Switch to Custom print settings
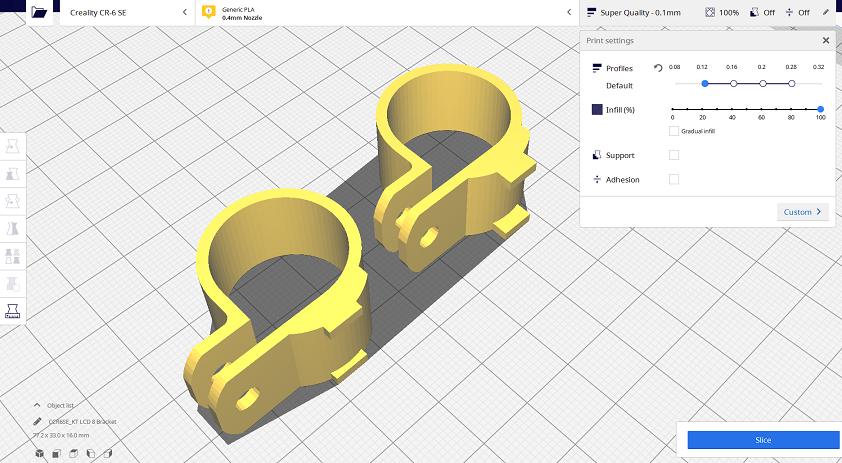The image size is (842, 463). click(802, 212)
